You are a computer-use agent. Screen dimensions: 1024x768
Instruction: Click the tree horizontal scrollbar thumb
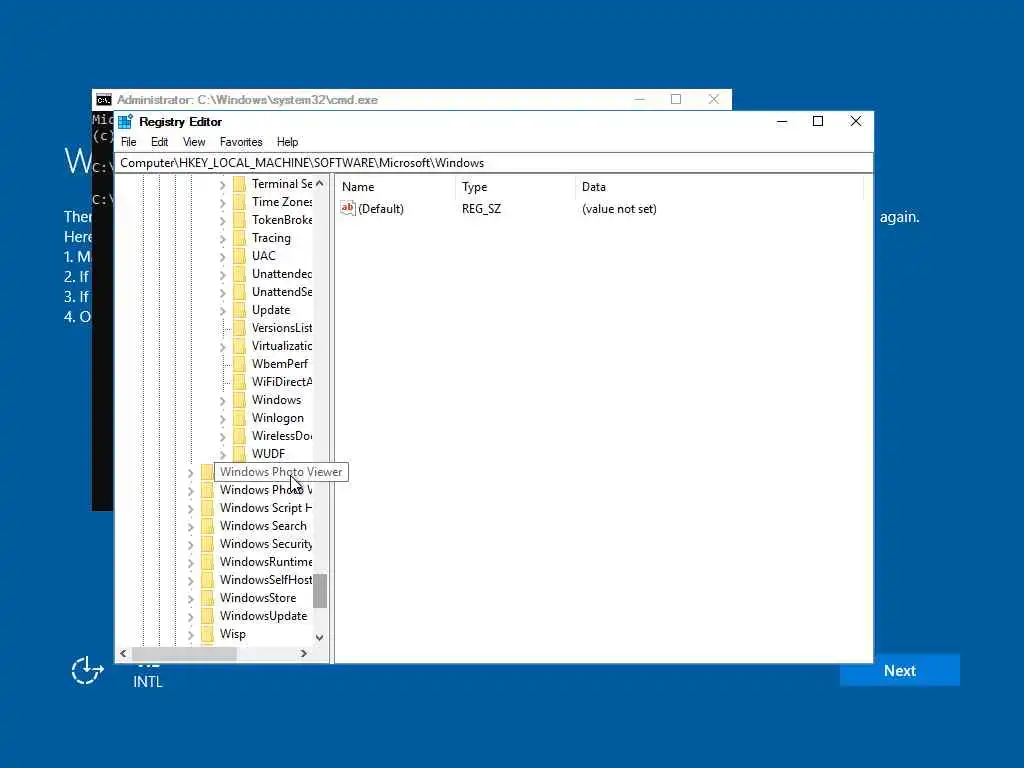tap(184, 653)
